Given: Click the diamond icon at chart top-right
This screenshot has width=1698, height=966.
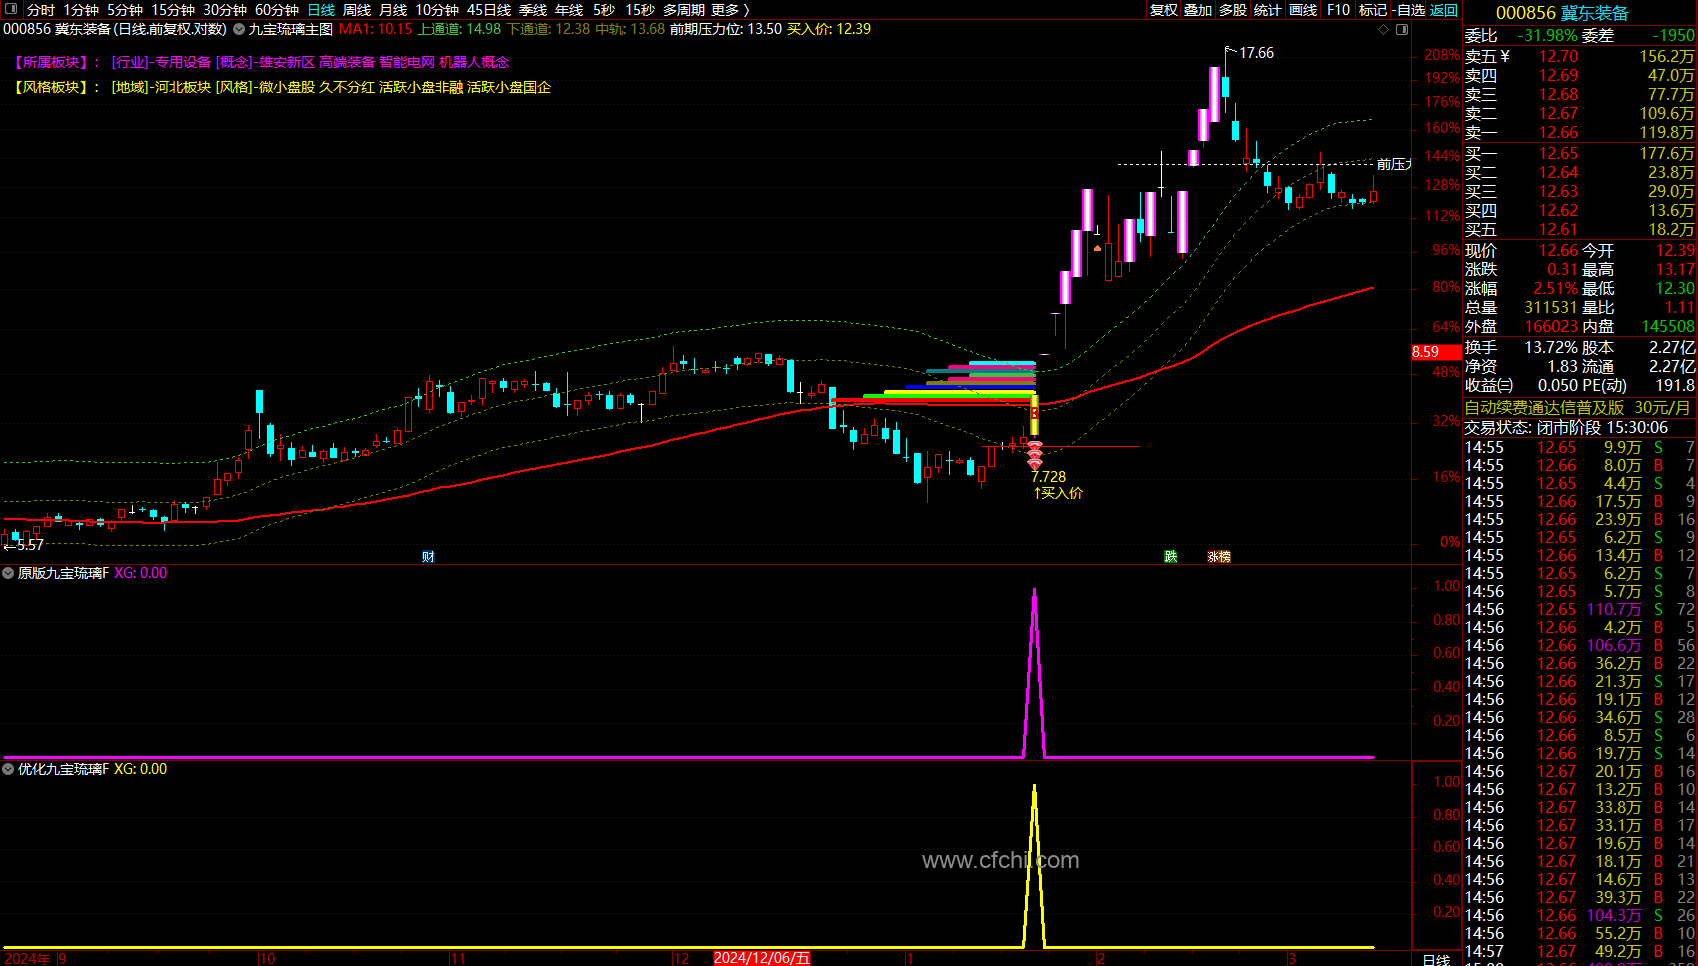Looking at the screenshot, I should (x=1384, y=29).
